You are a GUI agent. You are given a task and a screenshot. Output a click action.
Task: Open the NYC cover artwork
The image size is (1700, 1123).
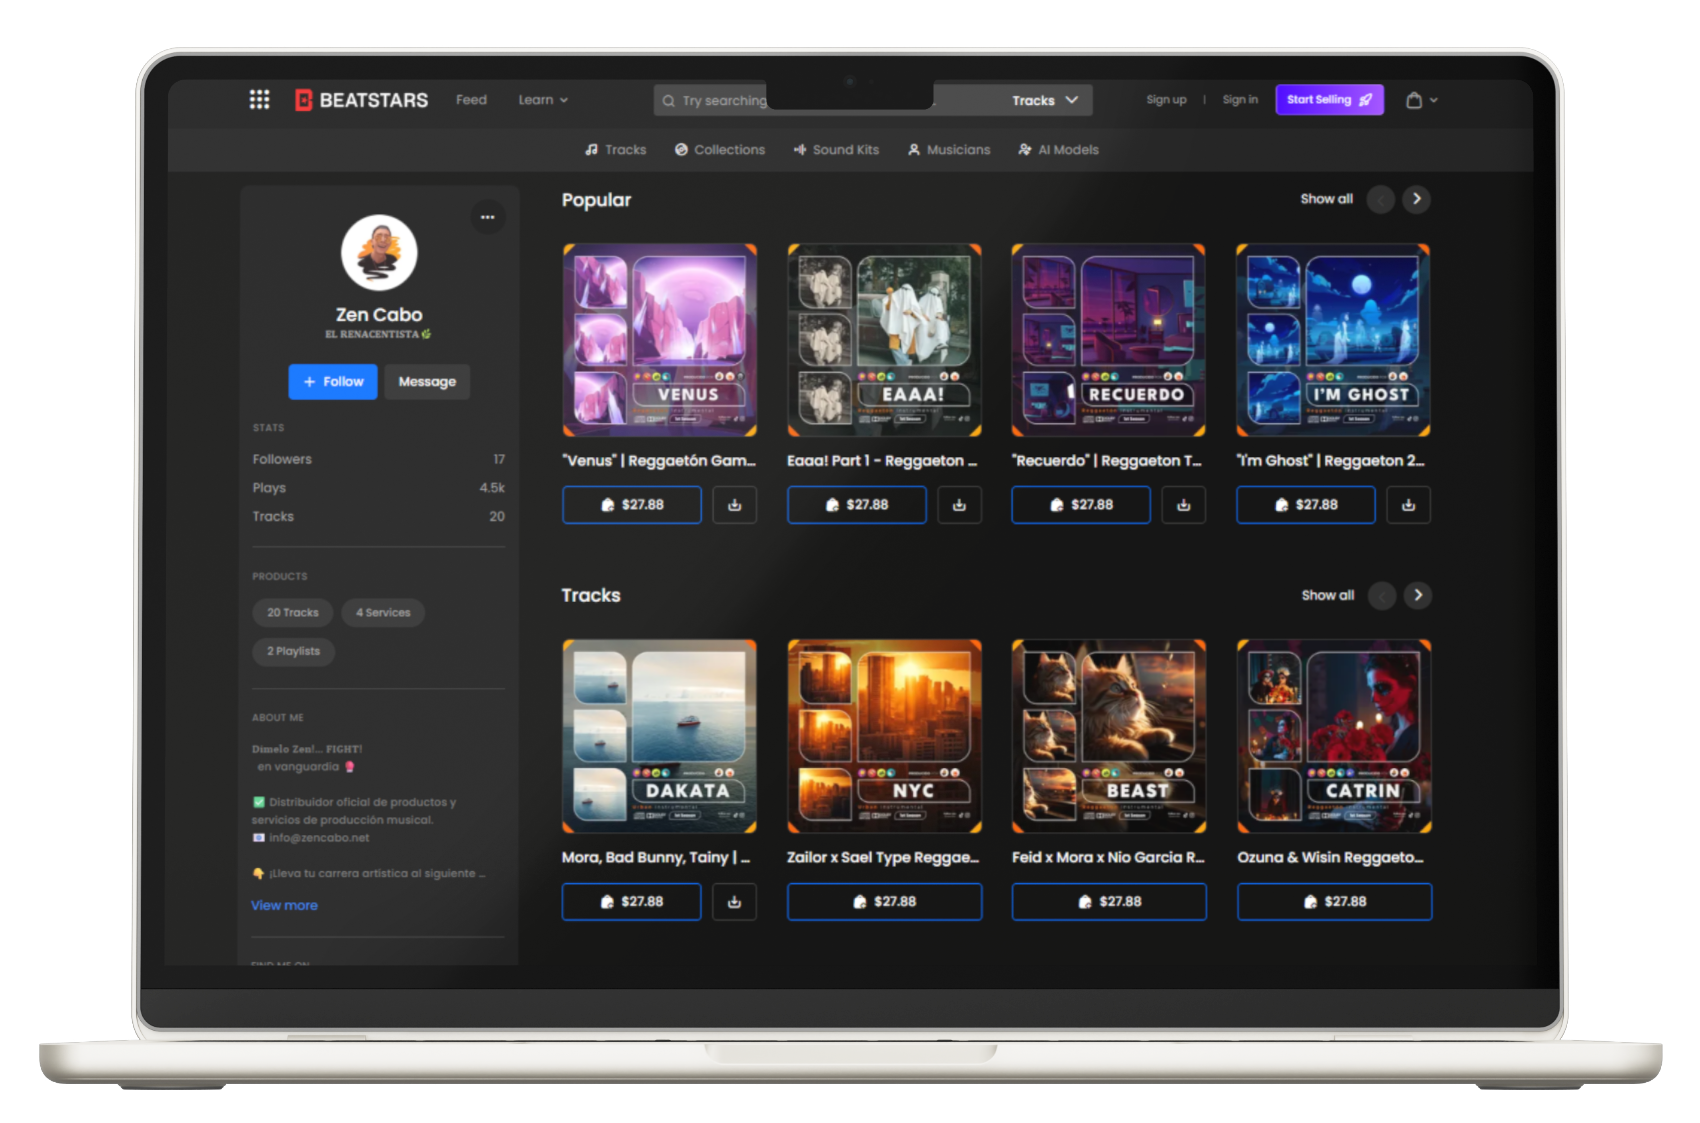(x=884, y=736)
